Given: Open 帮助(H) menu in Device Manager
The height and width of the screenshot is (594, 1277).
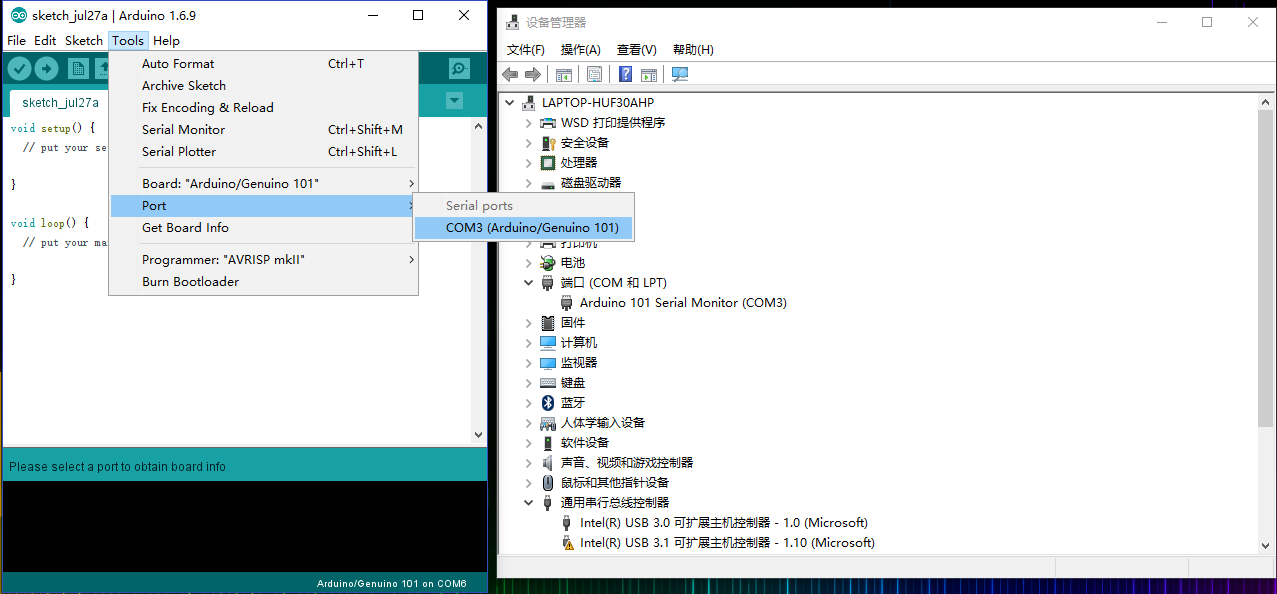Looking at the screenshot, I should (693, 49).
